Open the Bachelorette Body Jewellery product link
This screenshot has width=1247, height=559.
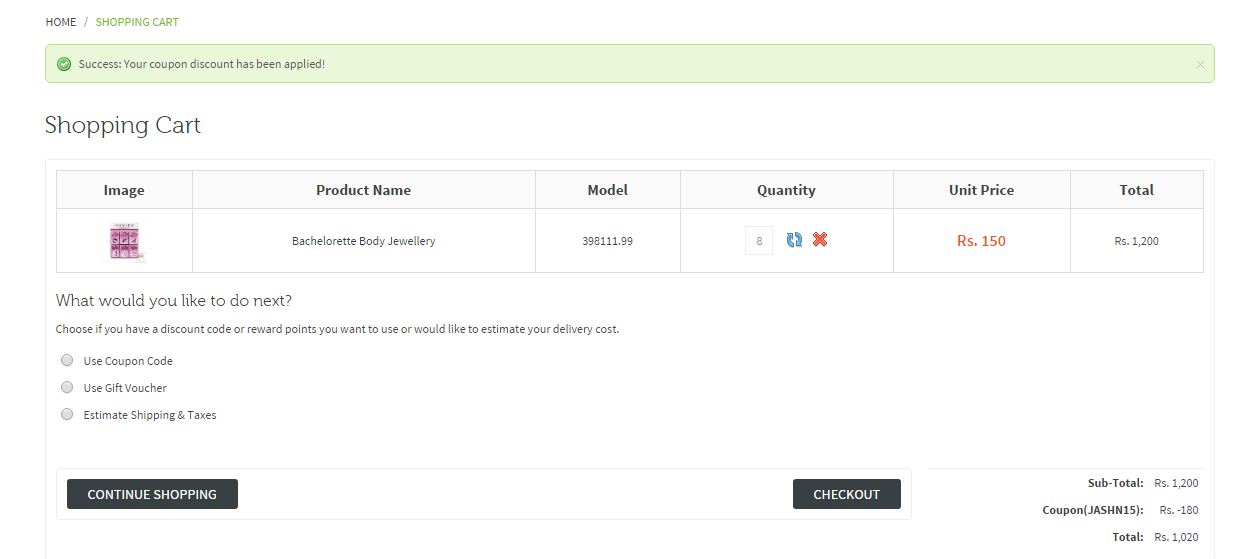pyautogui.click(x=363, y=241)
